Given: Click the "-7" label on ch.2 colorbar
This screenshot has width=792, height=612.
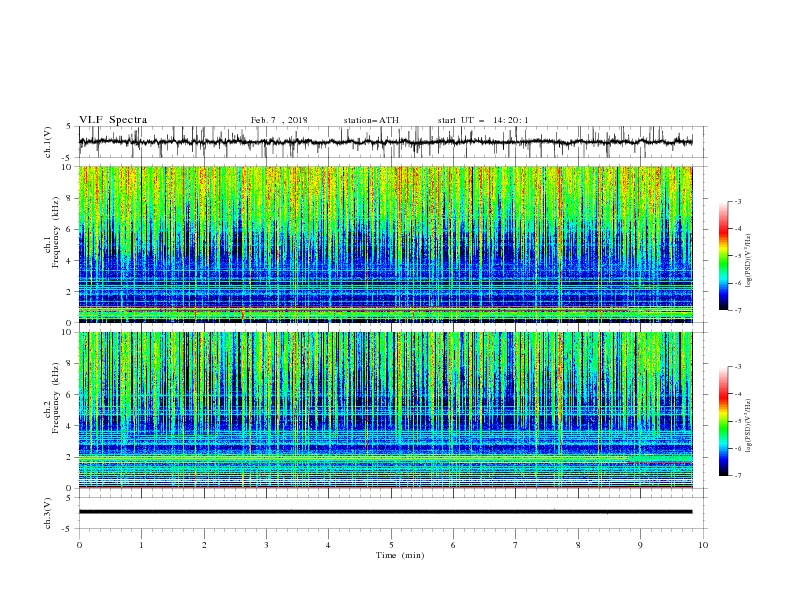Looking at the screenshot, I should click(738, 476).
